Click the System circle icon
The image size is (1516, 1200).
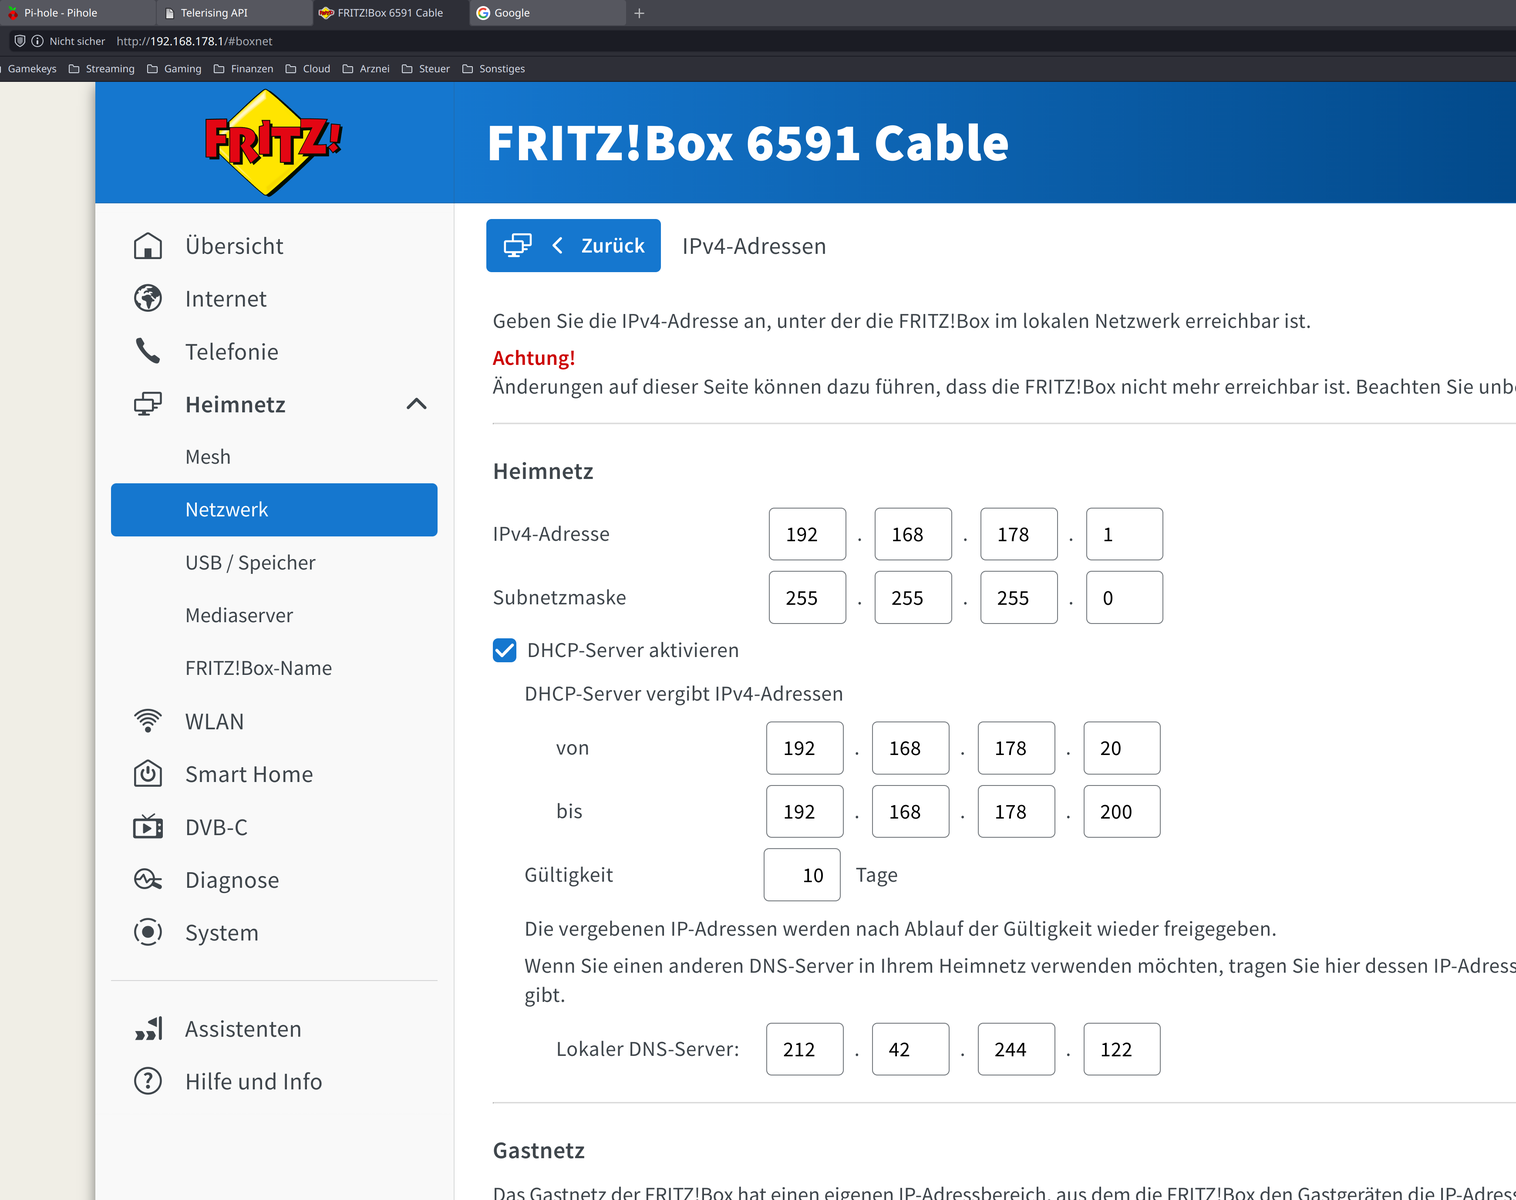pyautogui.click(x=148, y=932)
